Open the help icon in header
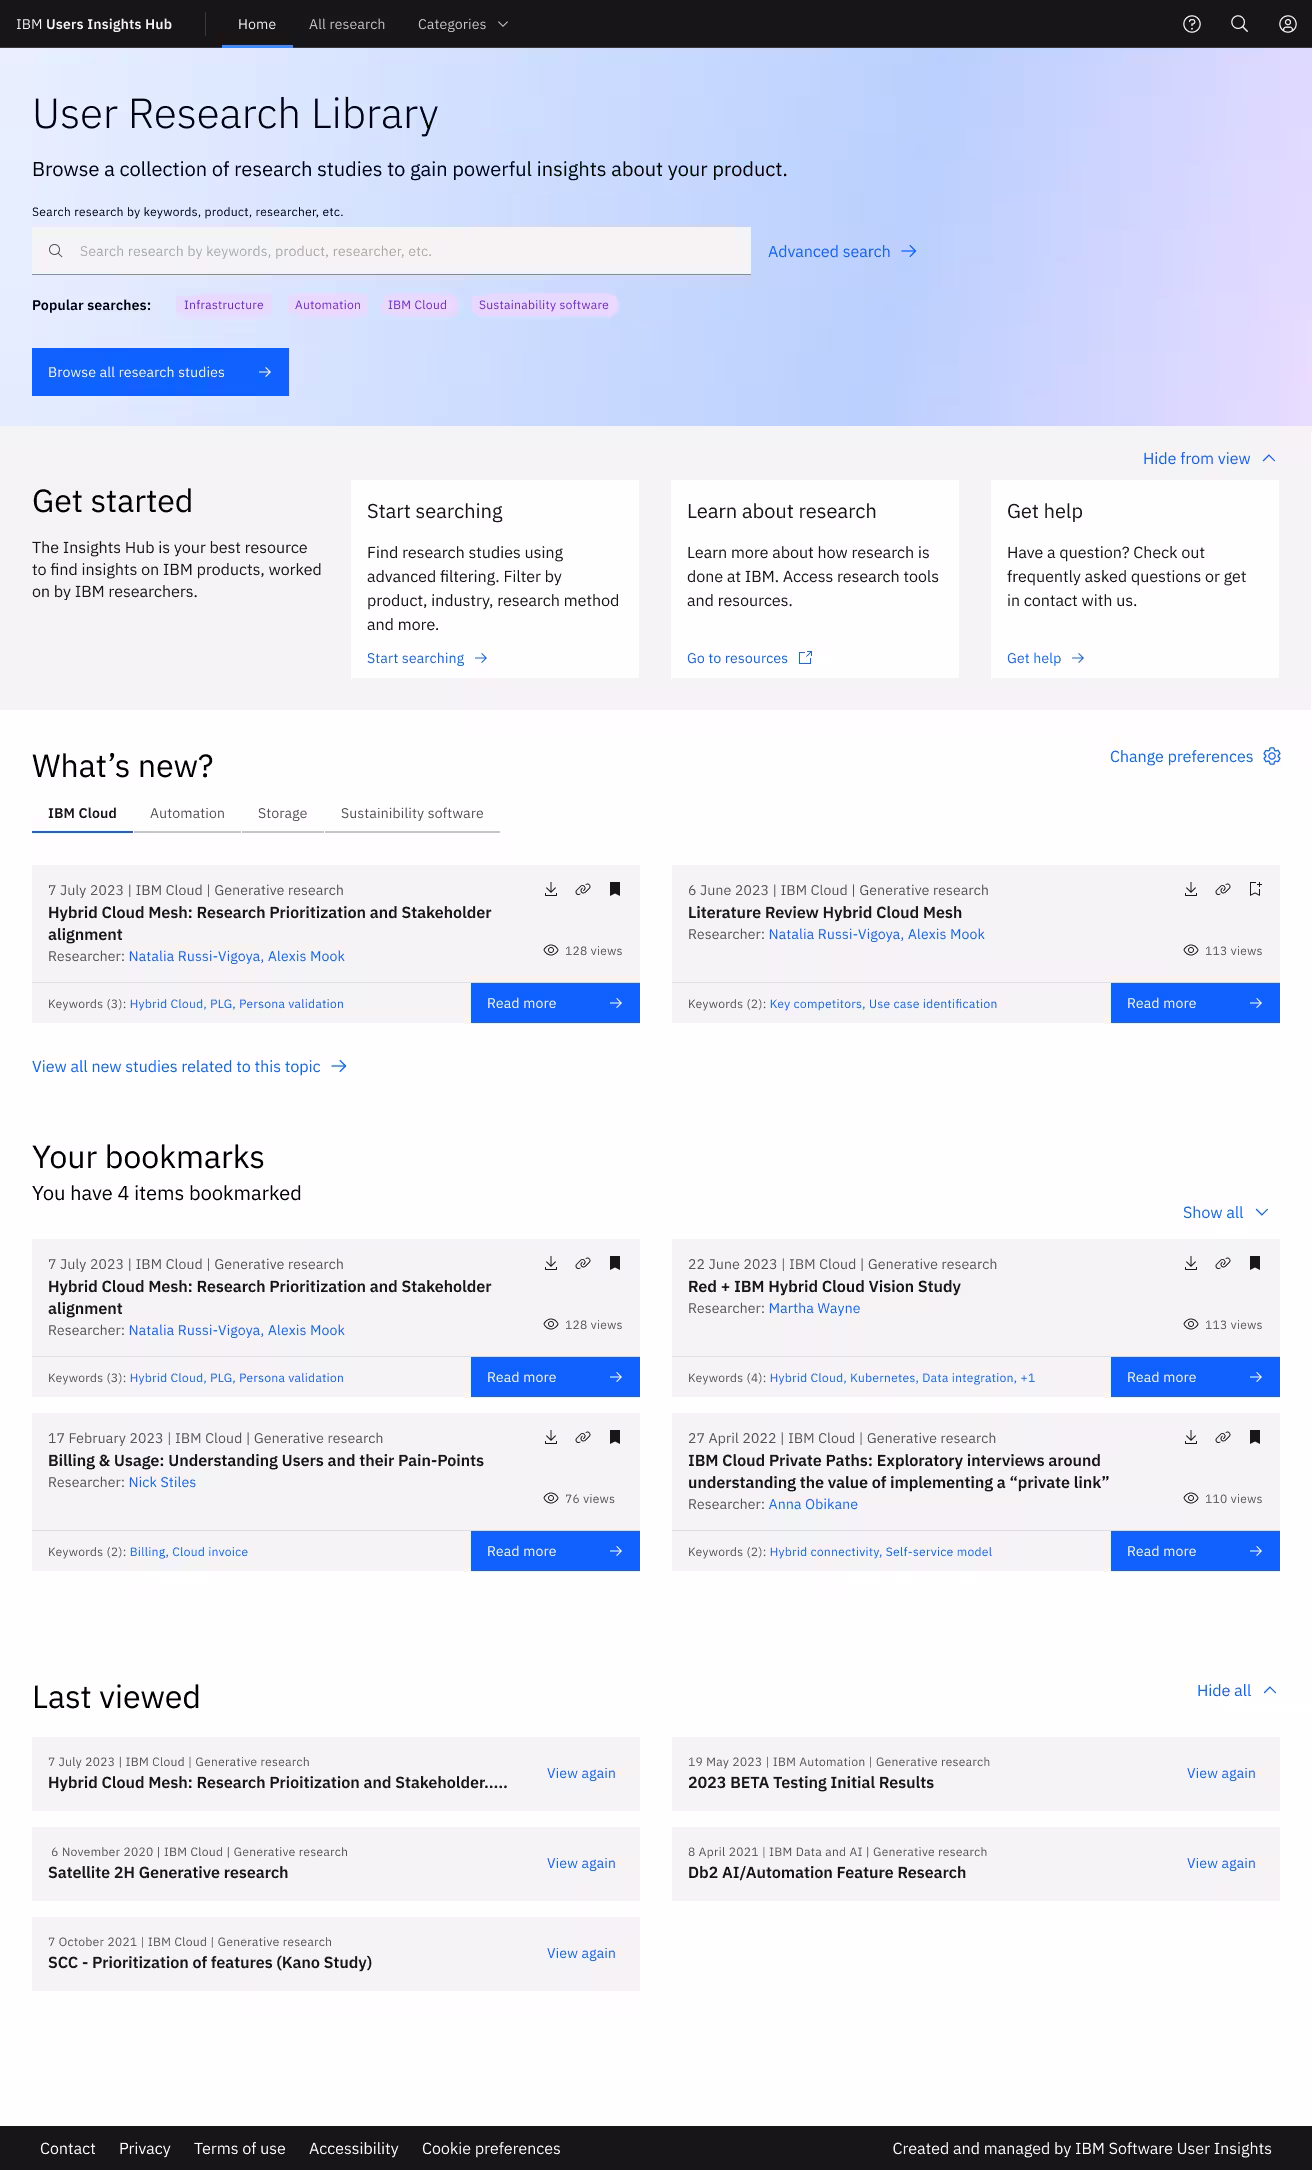1314x2170 pixels. (1191, 24)
